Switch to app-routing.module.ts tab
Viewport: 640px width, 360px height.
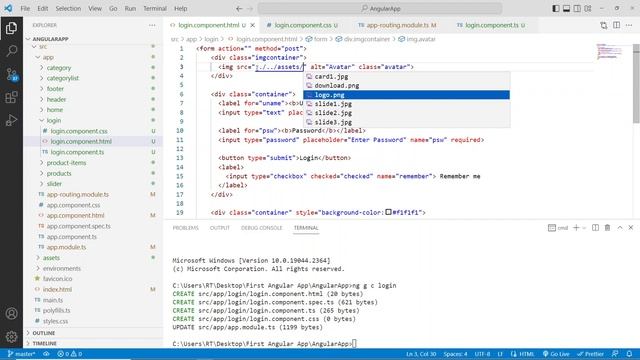pyautogui.click(x=397, y=25)
